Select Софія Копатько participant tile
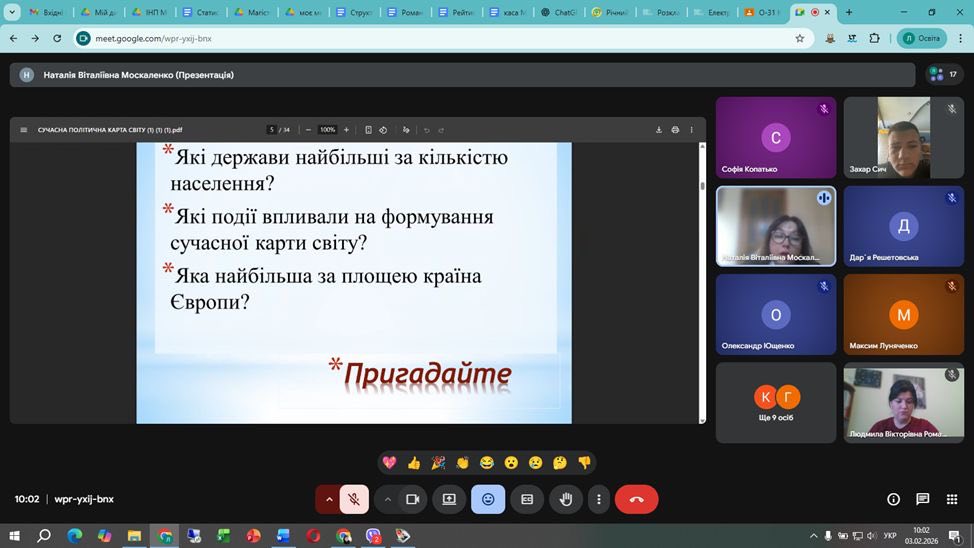The height and width of the screenshot is (548, 974). (x=776, y=137)
